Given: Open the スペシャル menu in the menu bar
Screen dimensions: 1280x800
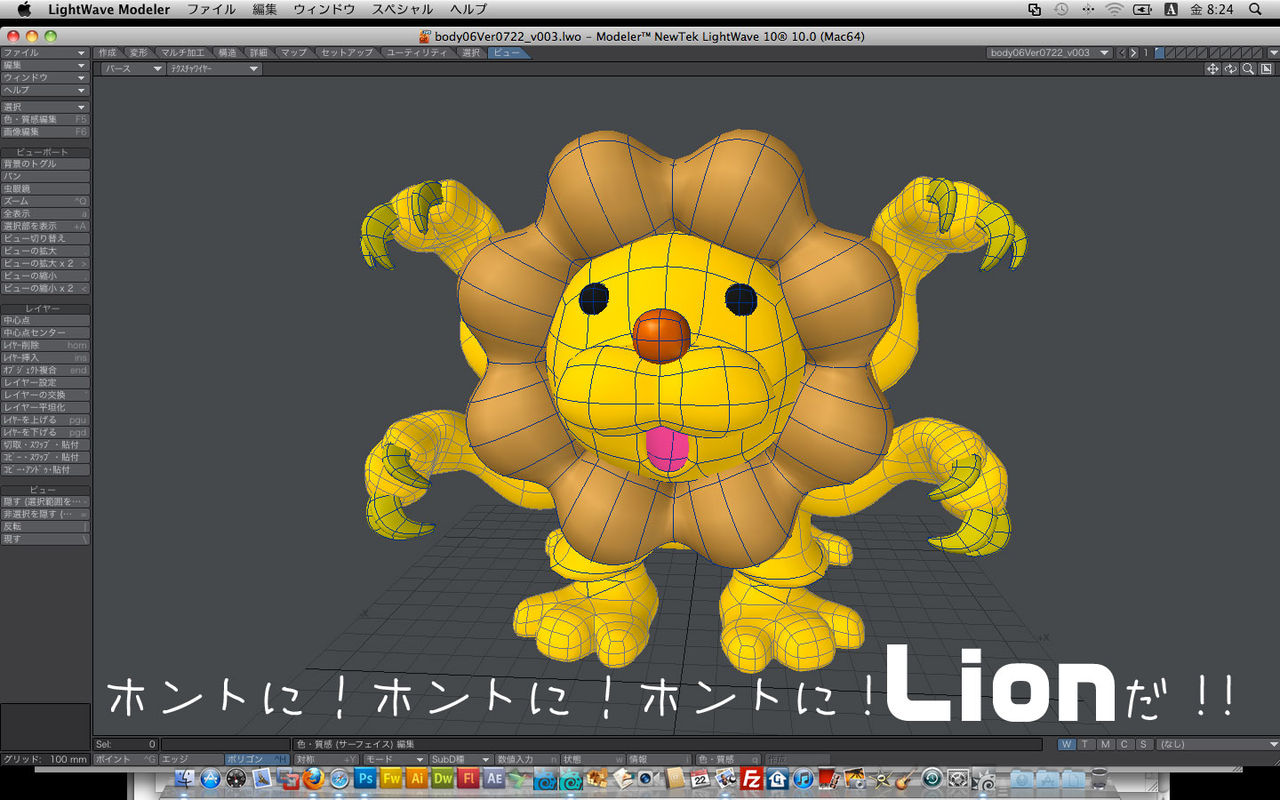Looking at the screenshot, I should tap(400, 9).
